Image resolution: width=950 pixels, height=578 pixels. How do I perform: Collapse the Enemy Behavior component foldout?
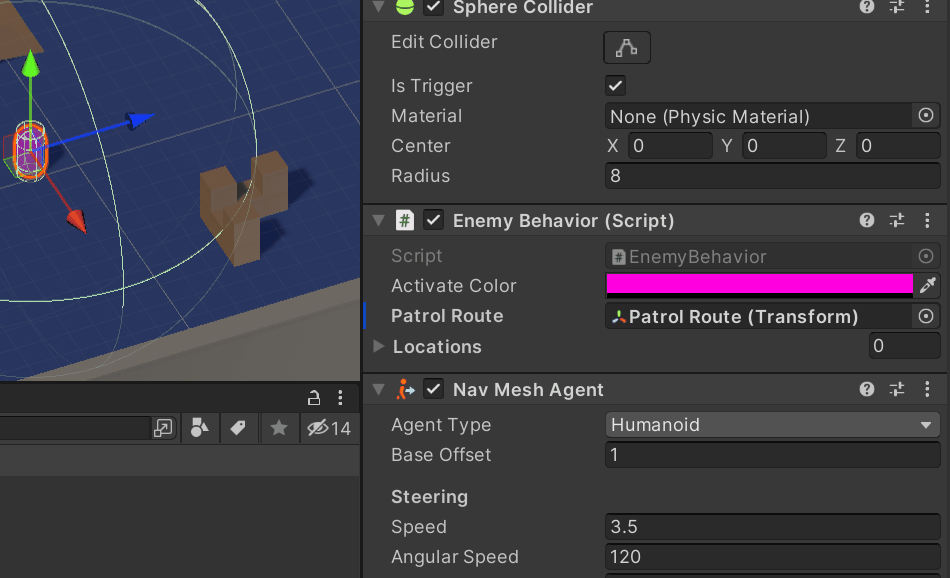(x=379, y=221)
